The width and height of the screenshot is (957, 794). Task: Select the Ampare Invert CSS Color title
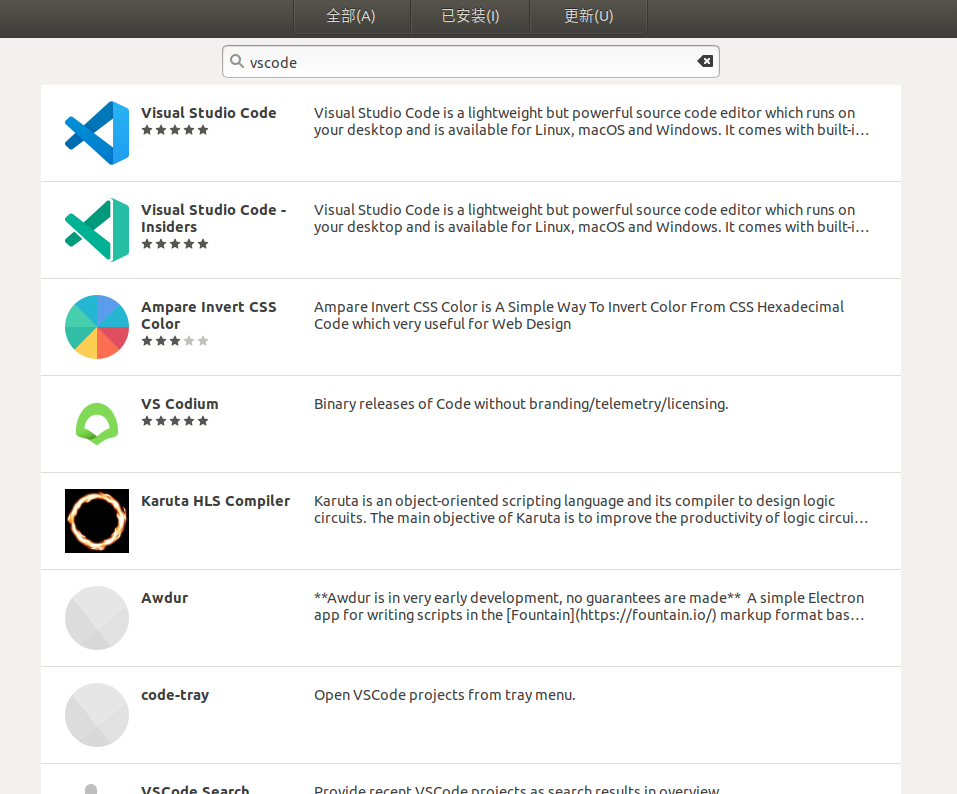point(209,316)
